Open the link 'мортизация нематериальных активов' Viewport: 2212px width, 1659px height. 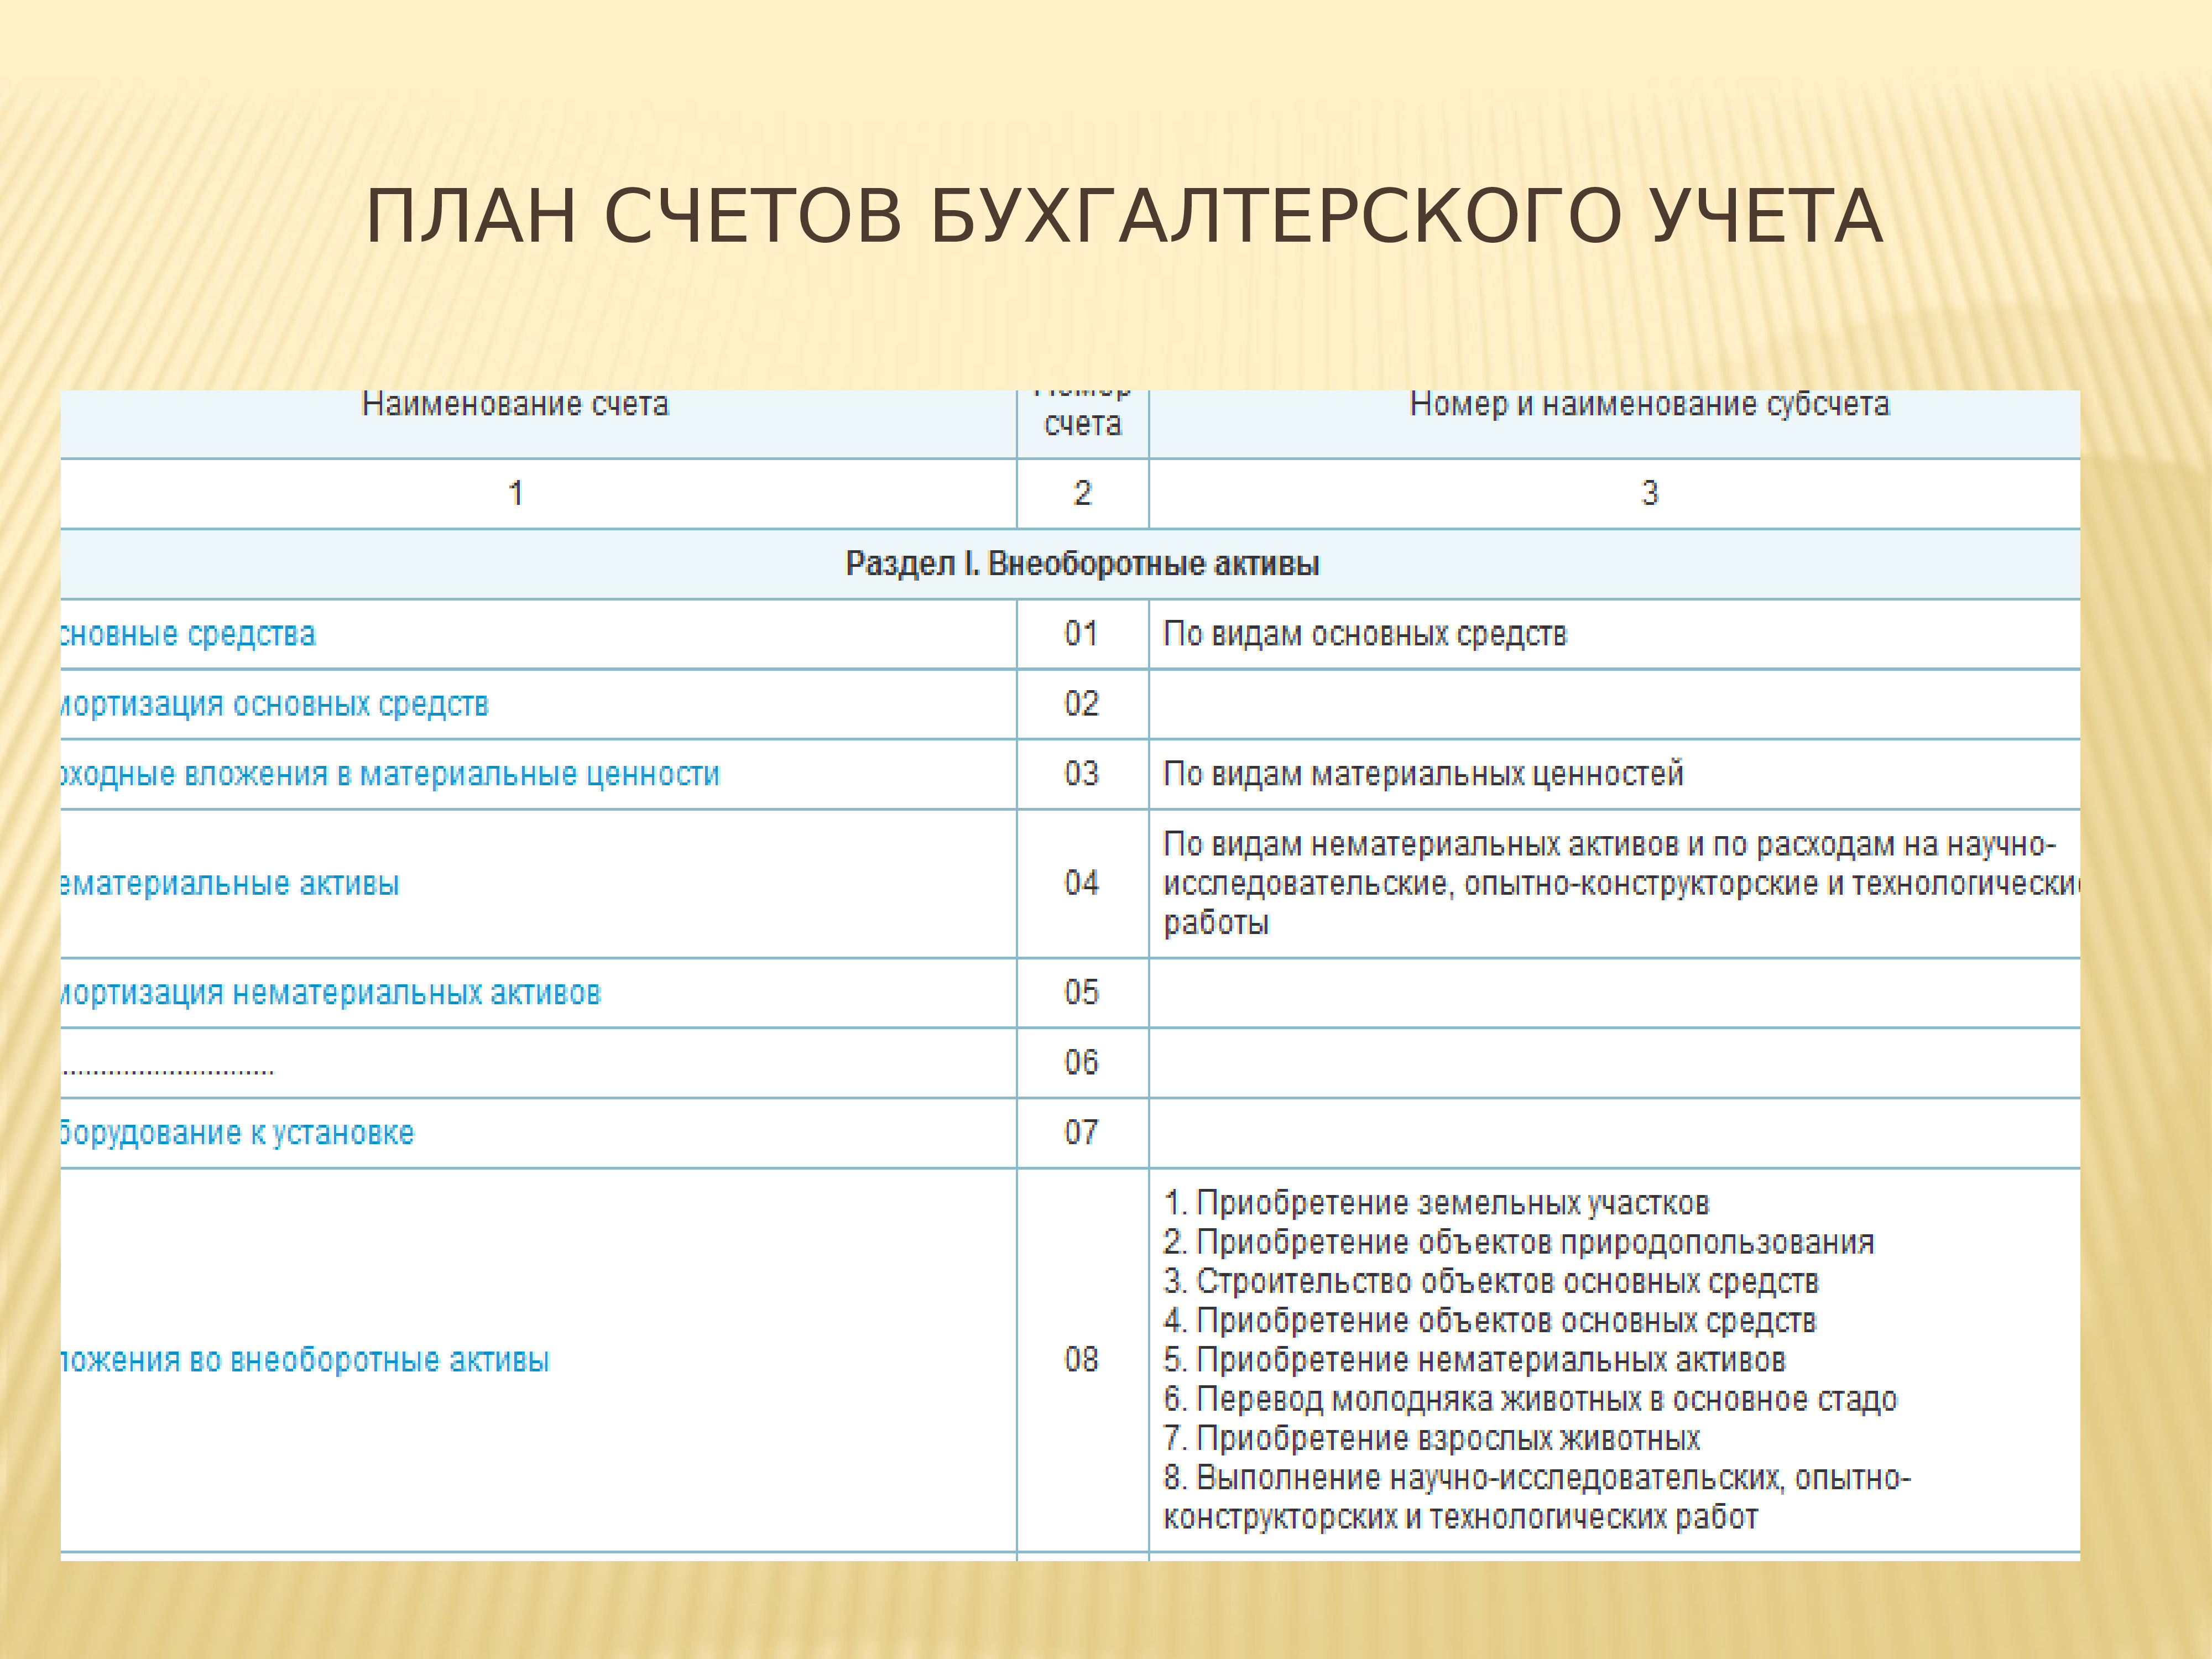pyautogui.click(x=330, y=993)
